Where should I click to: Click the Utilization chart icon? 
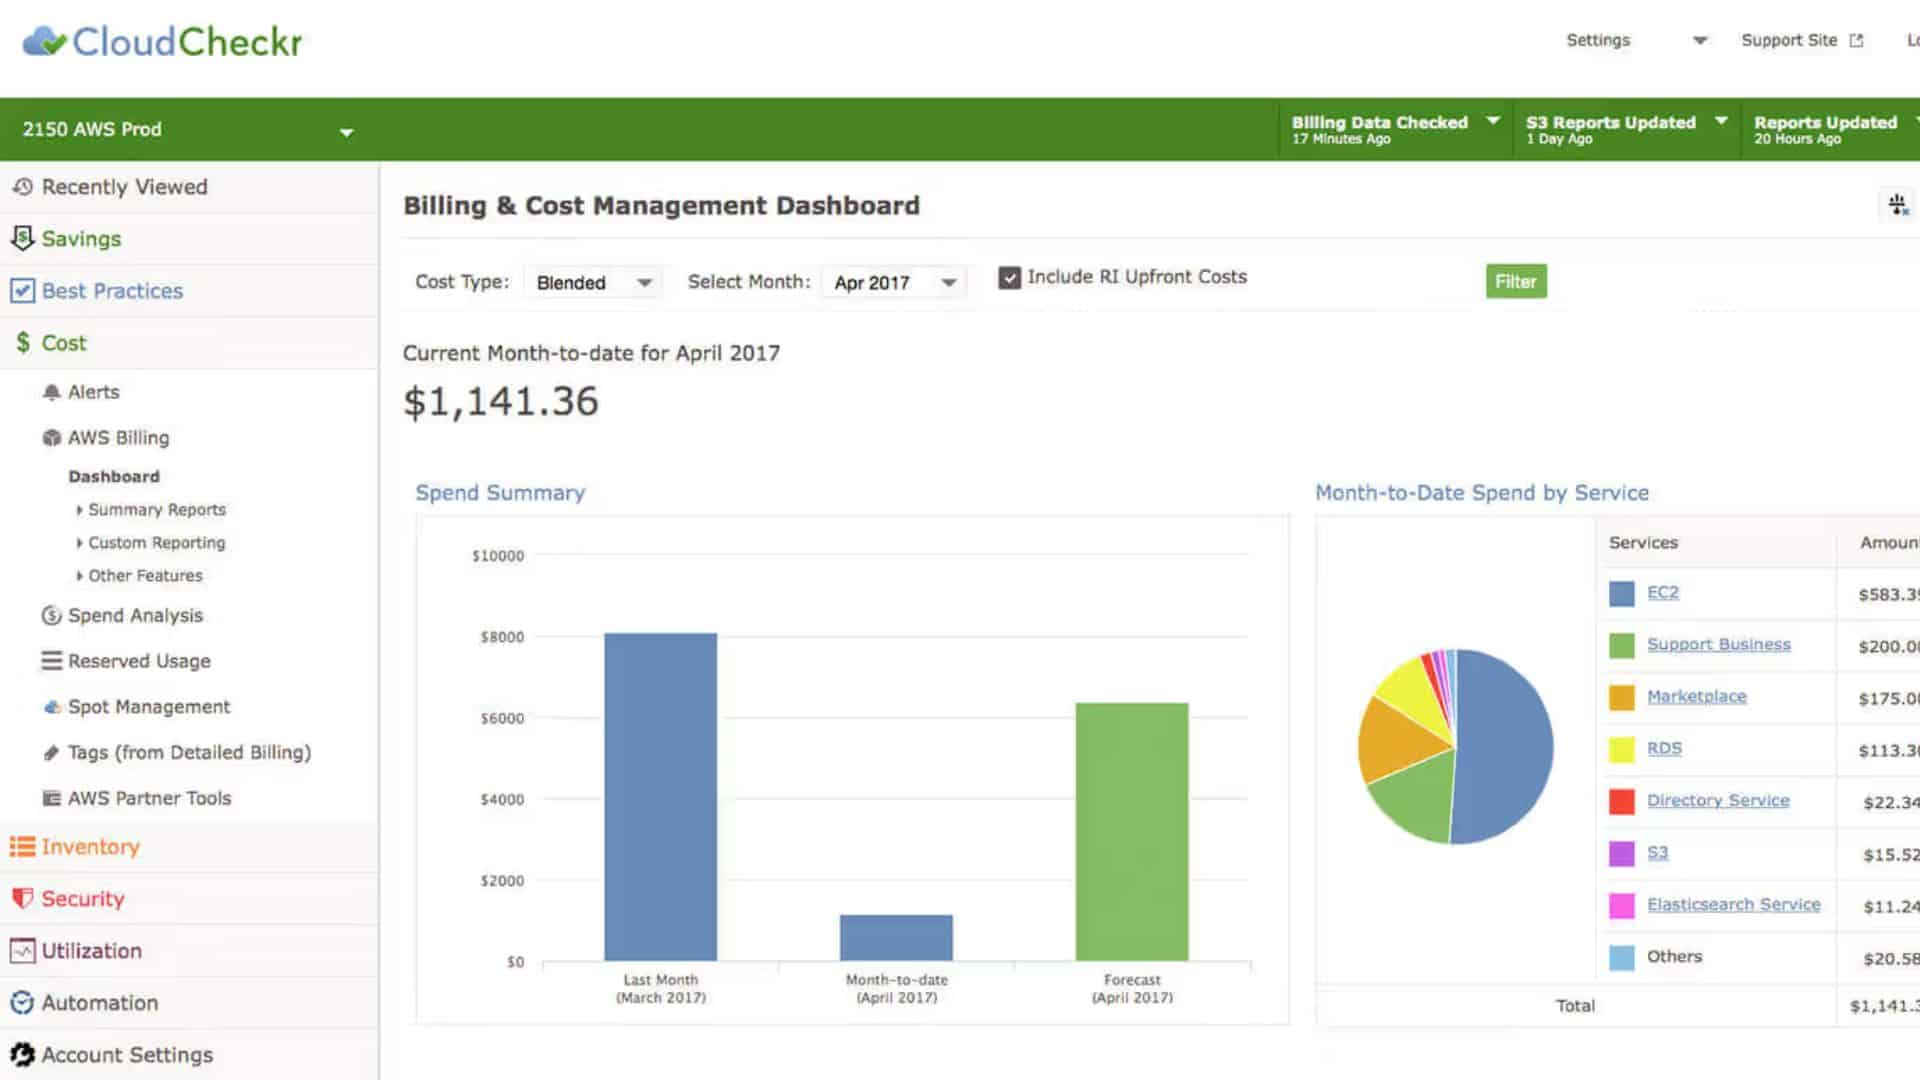click(x=22, y=951)
